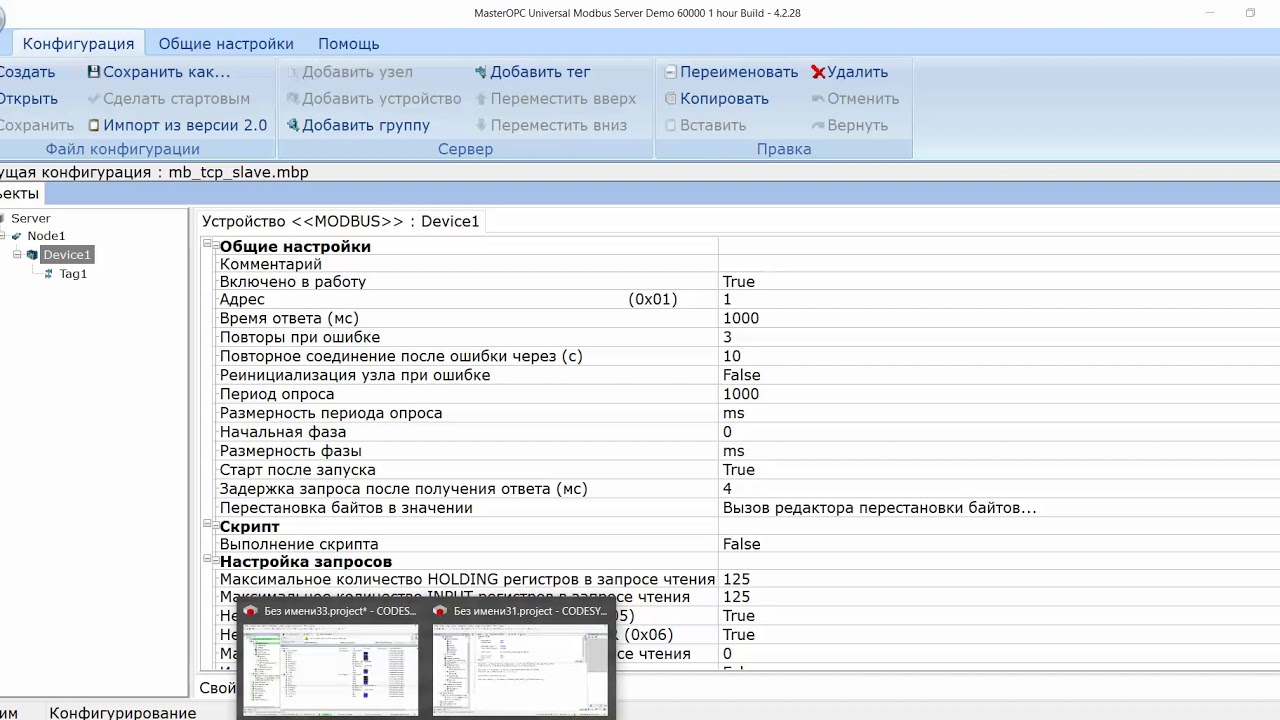This screenshot has width=1280, height=720.
Task: Click the Включено в работу True value
Action: (739, 282)
